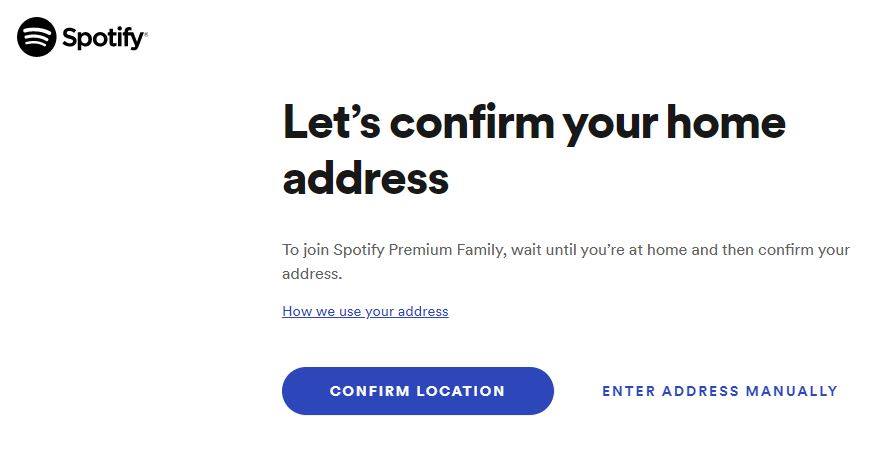Click the registered trademark symbol after Spotify
Viewport: 888px width, 453px height.
[x=146, y=35]
